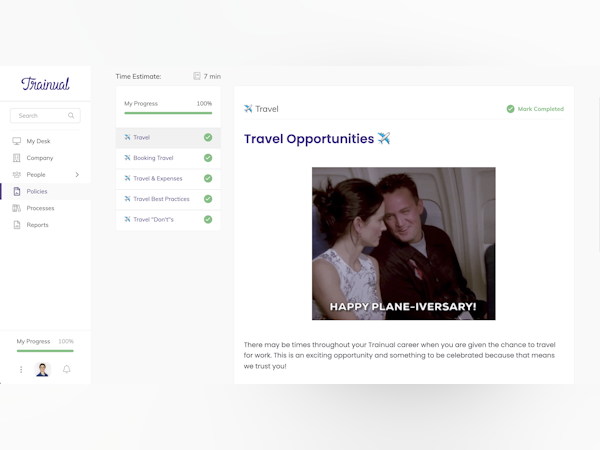Screen dimensions: 600x450
Task: Click the People group icon
Action: click(x=16, y=174)
